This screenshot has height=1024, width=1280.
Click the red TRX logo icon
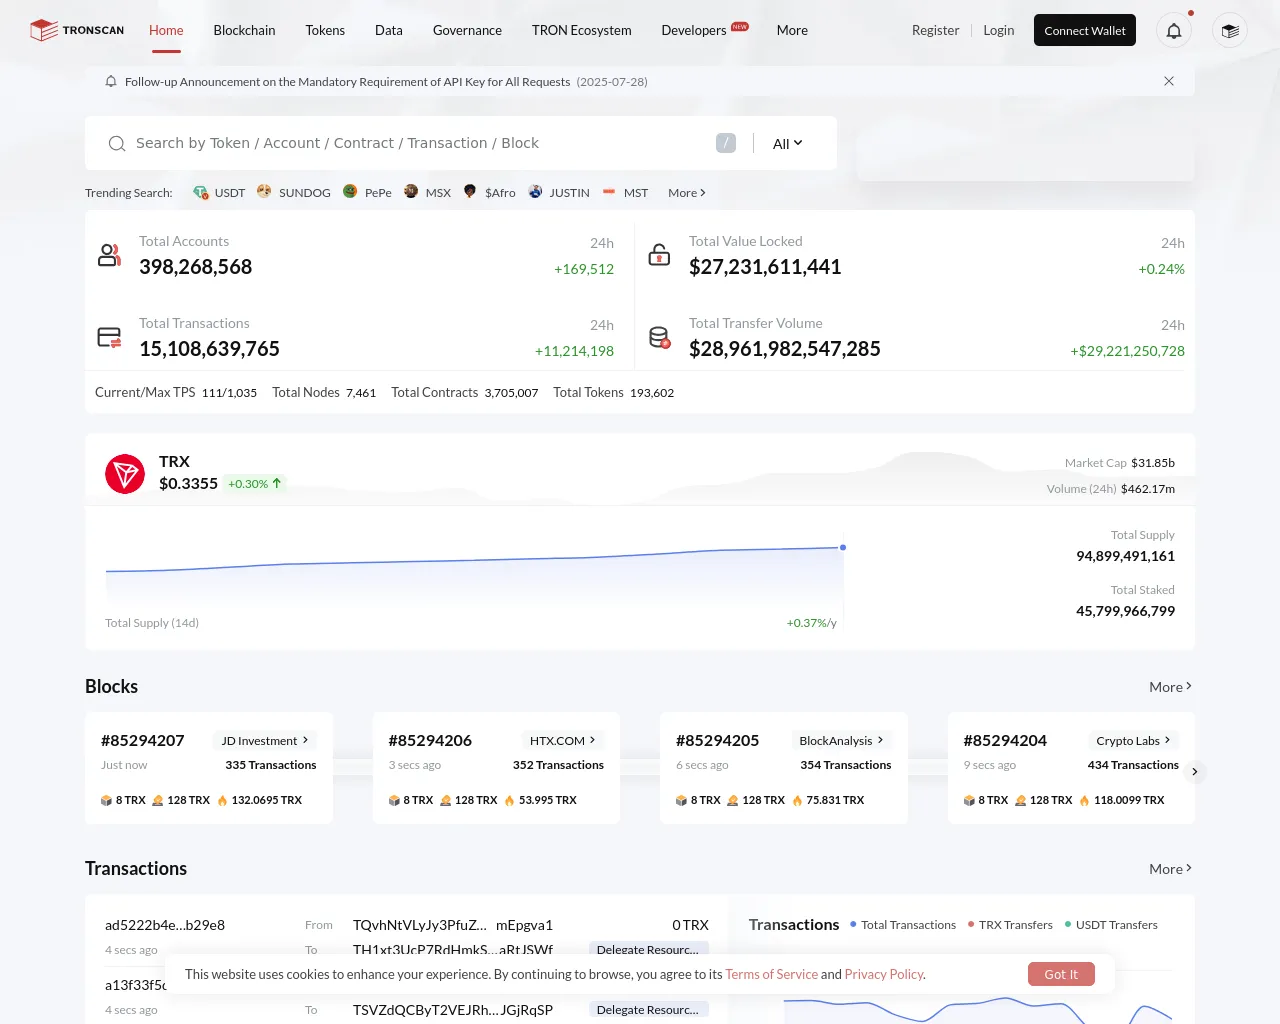pos(125,474)
